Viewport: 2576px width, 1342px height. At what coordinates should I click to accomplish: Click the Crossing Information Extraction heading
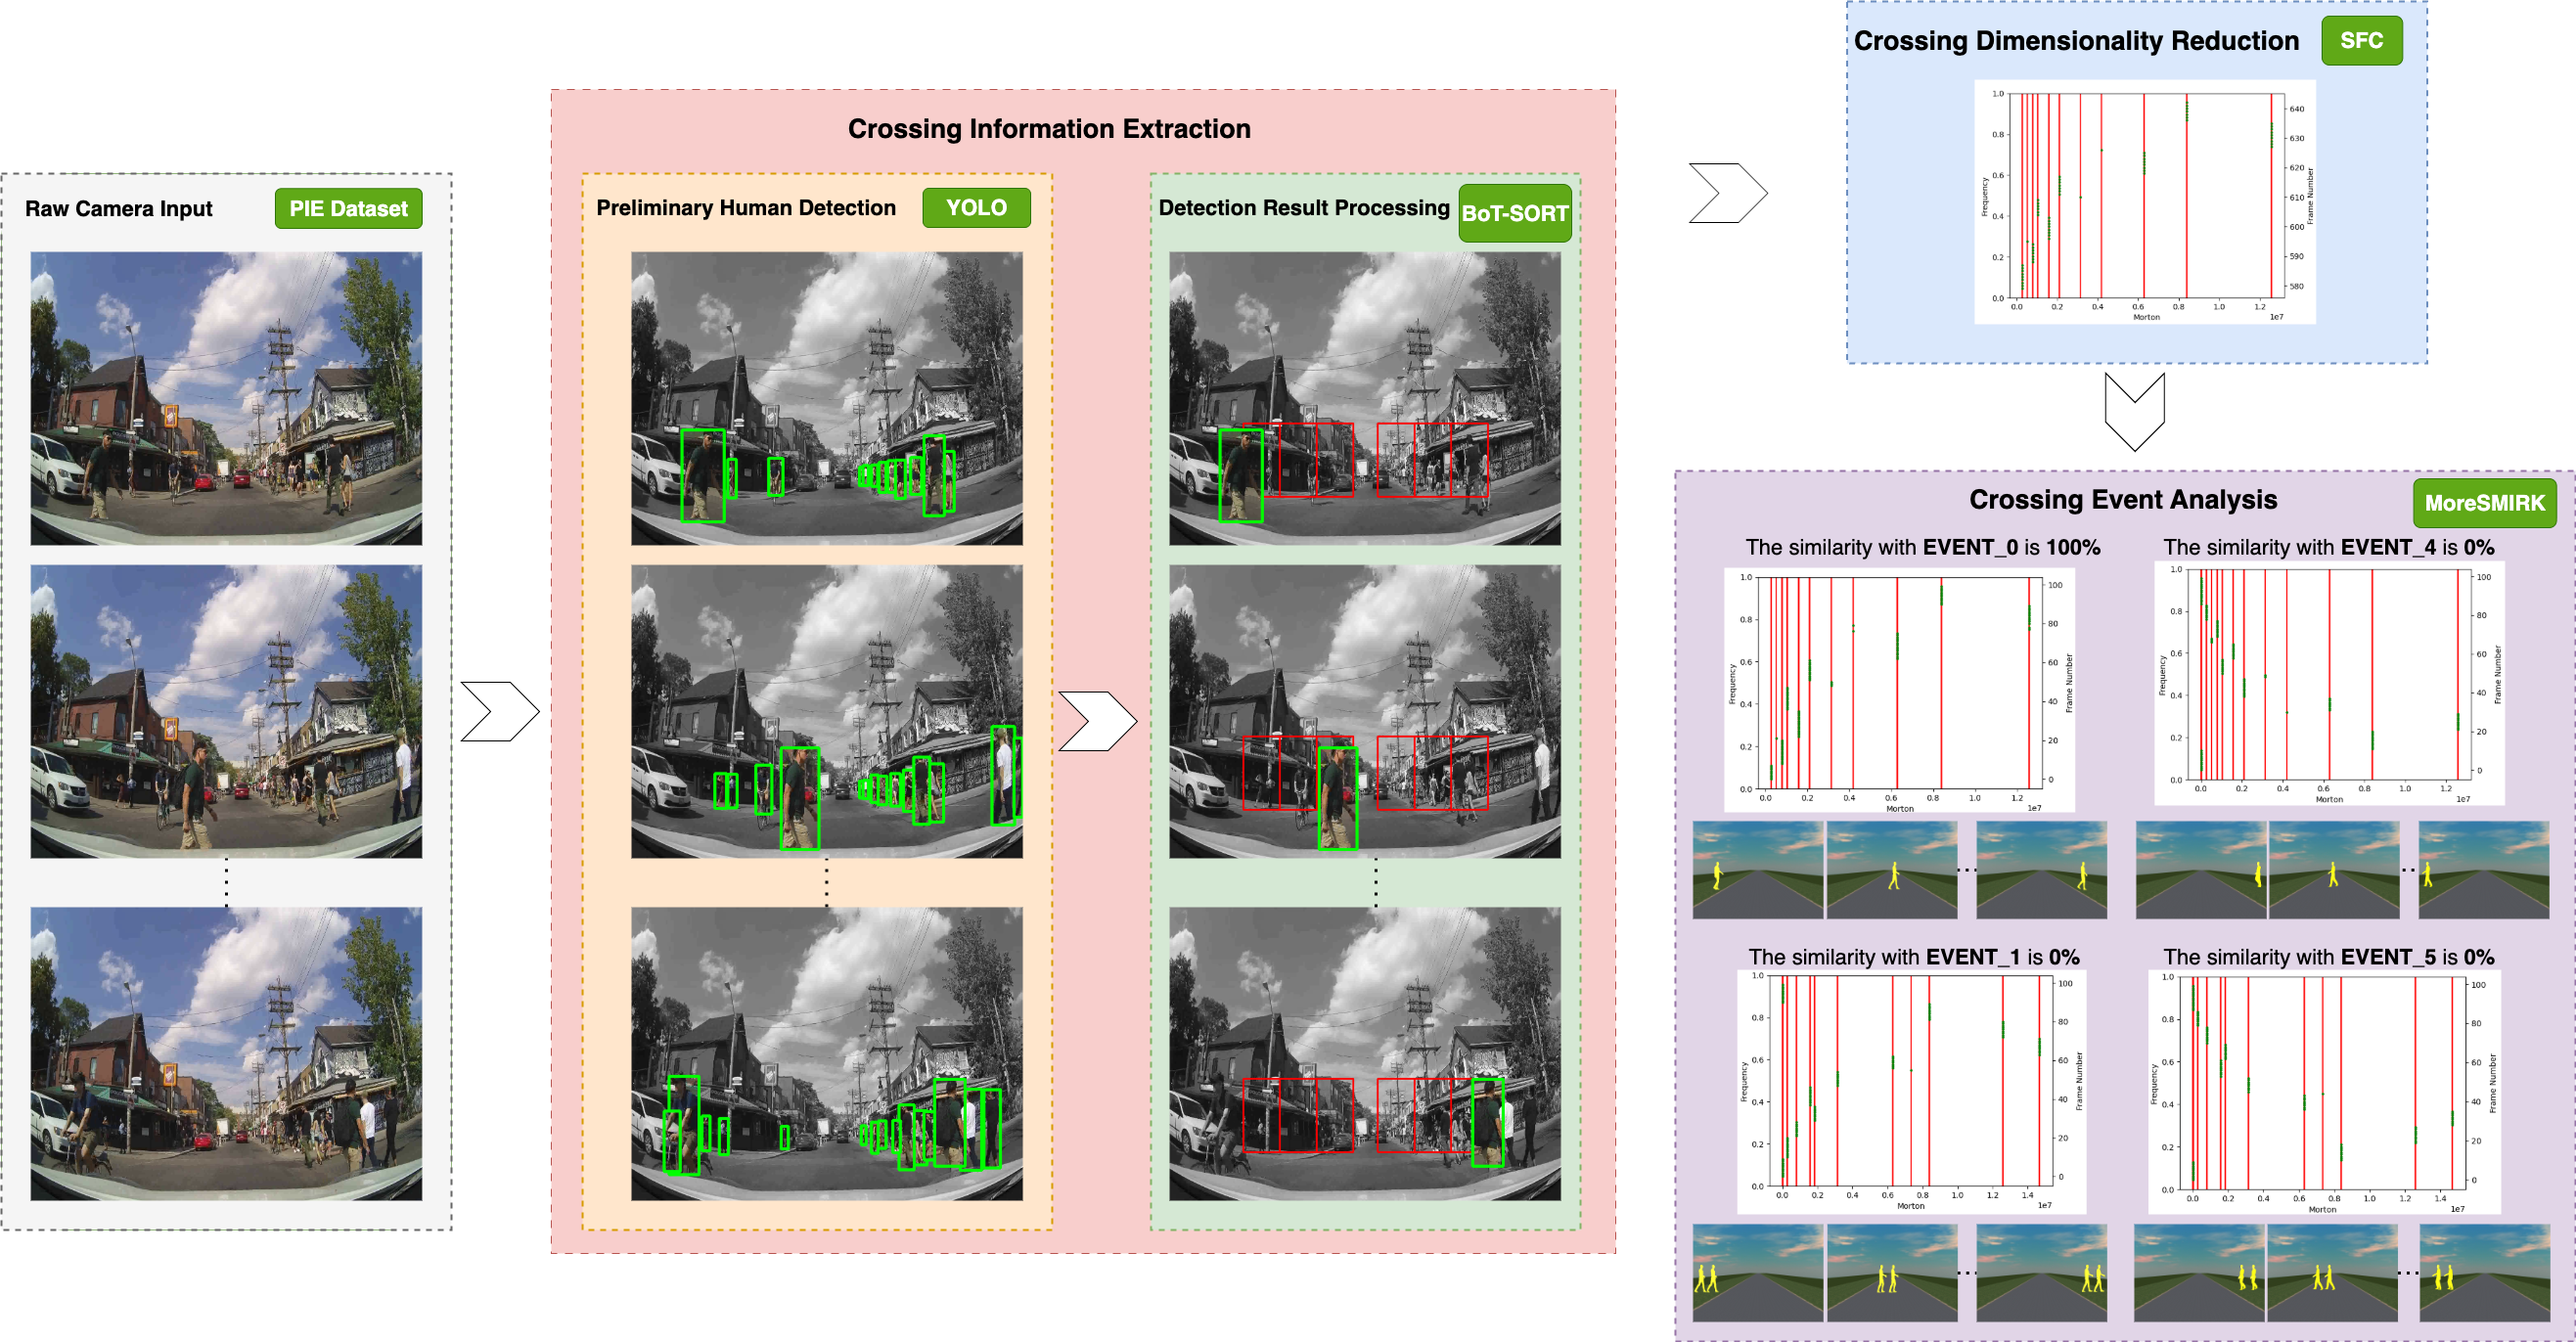(x=1048, y=129)
